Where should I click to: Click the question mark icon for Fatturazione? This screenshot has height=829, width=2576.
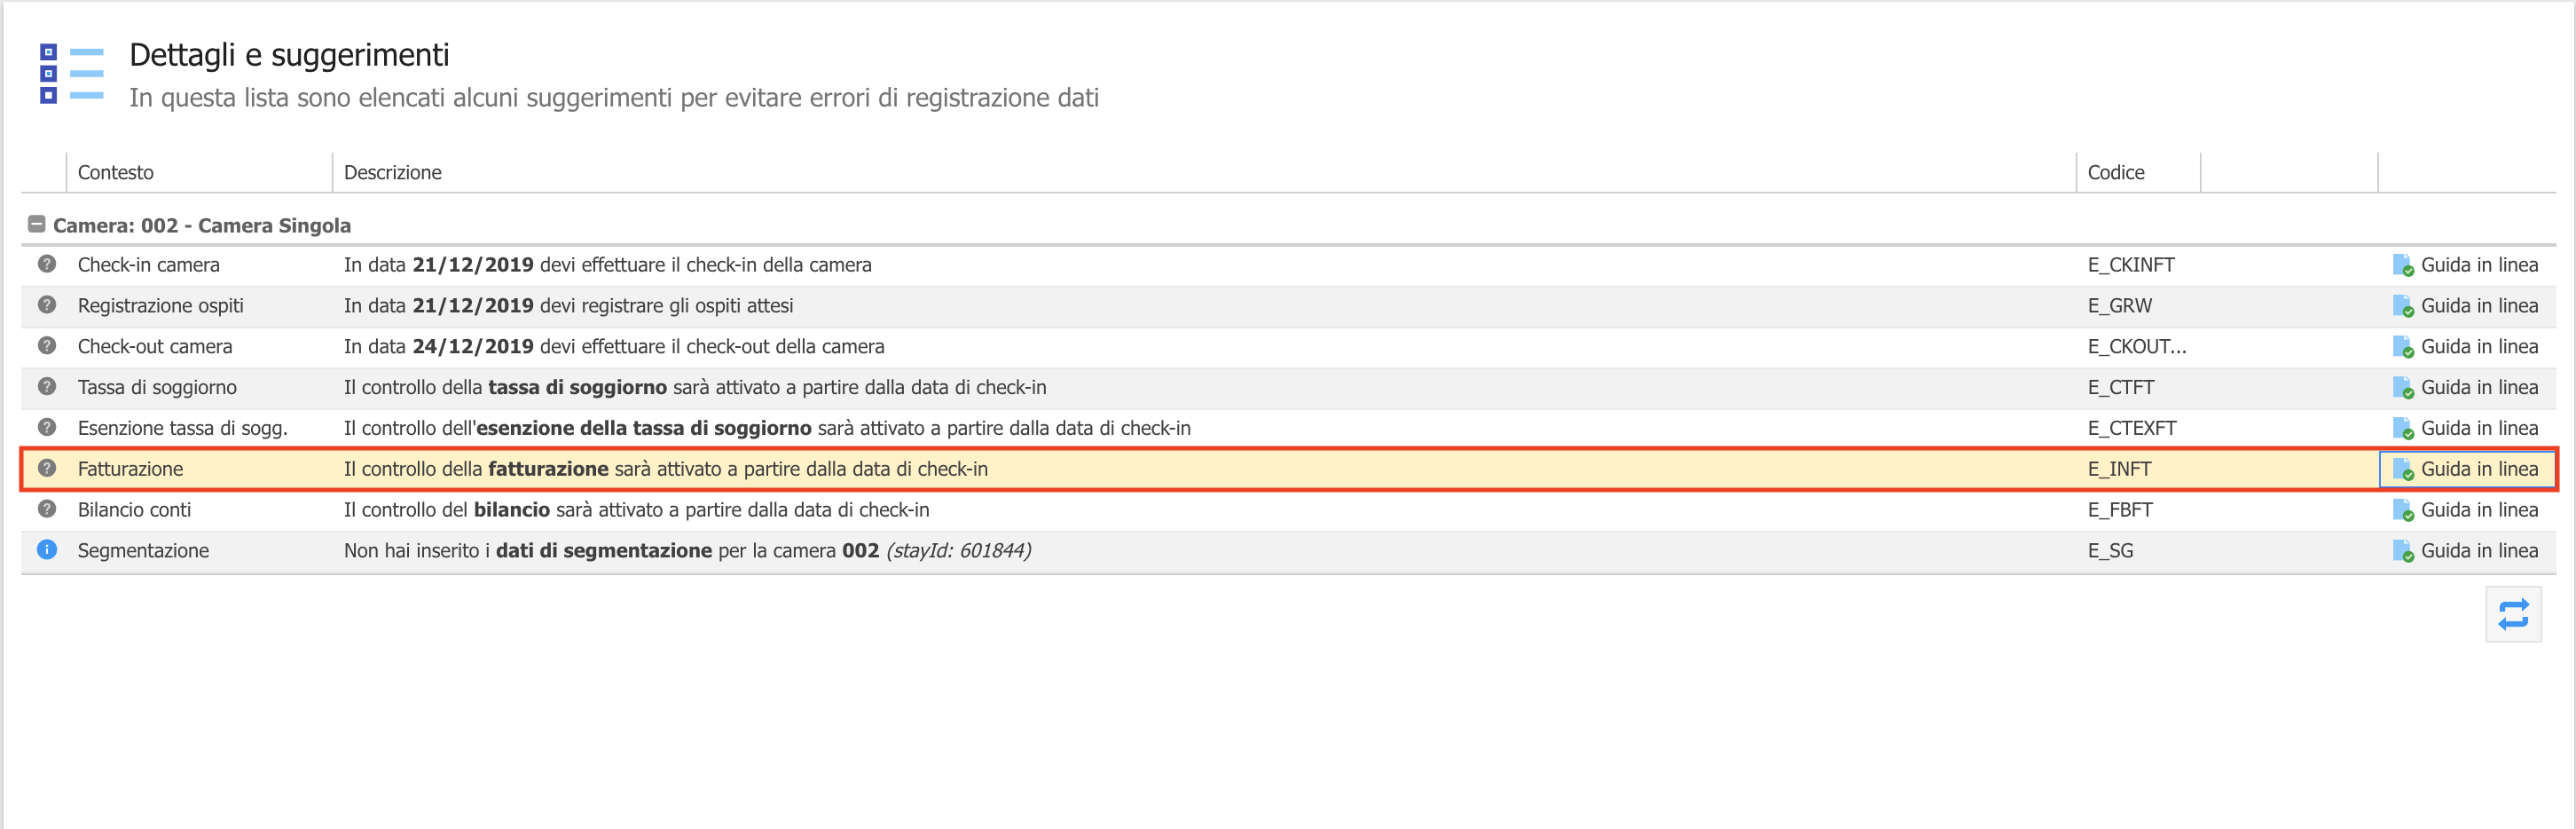click(x=47, y=468)
